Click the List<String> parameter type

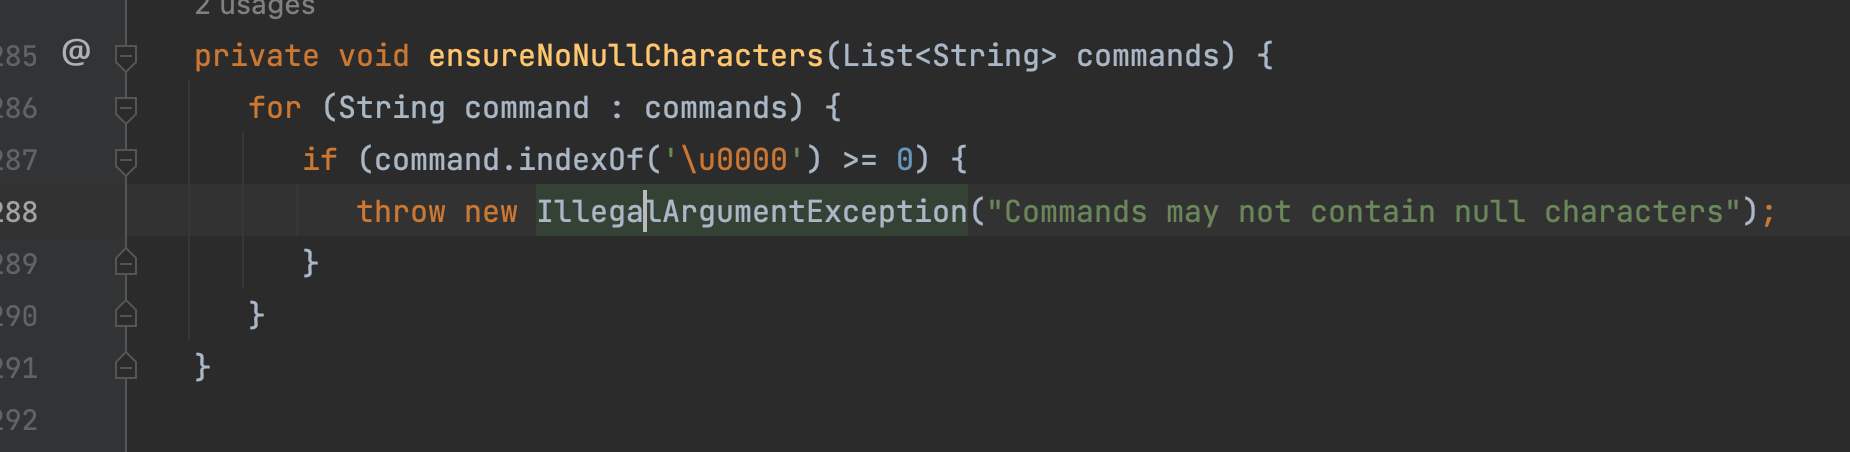click(x=949, y=56)
